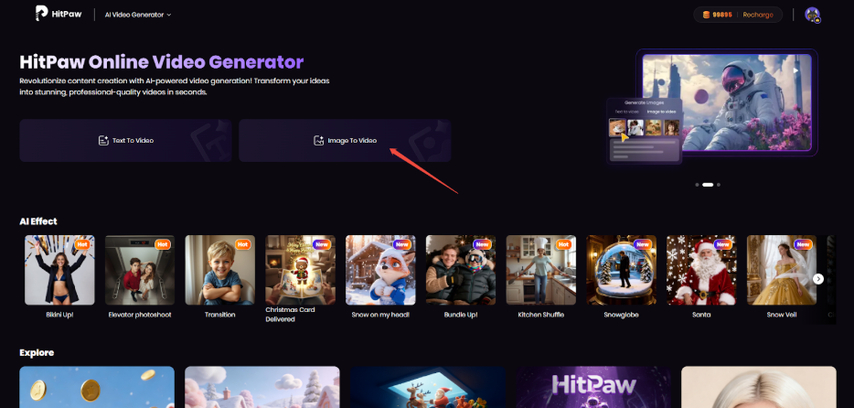
Task: Open the blonde woman Explore card
Action: coord(759,387)
